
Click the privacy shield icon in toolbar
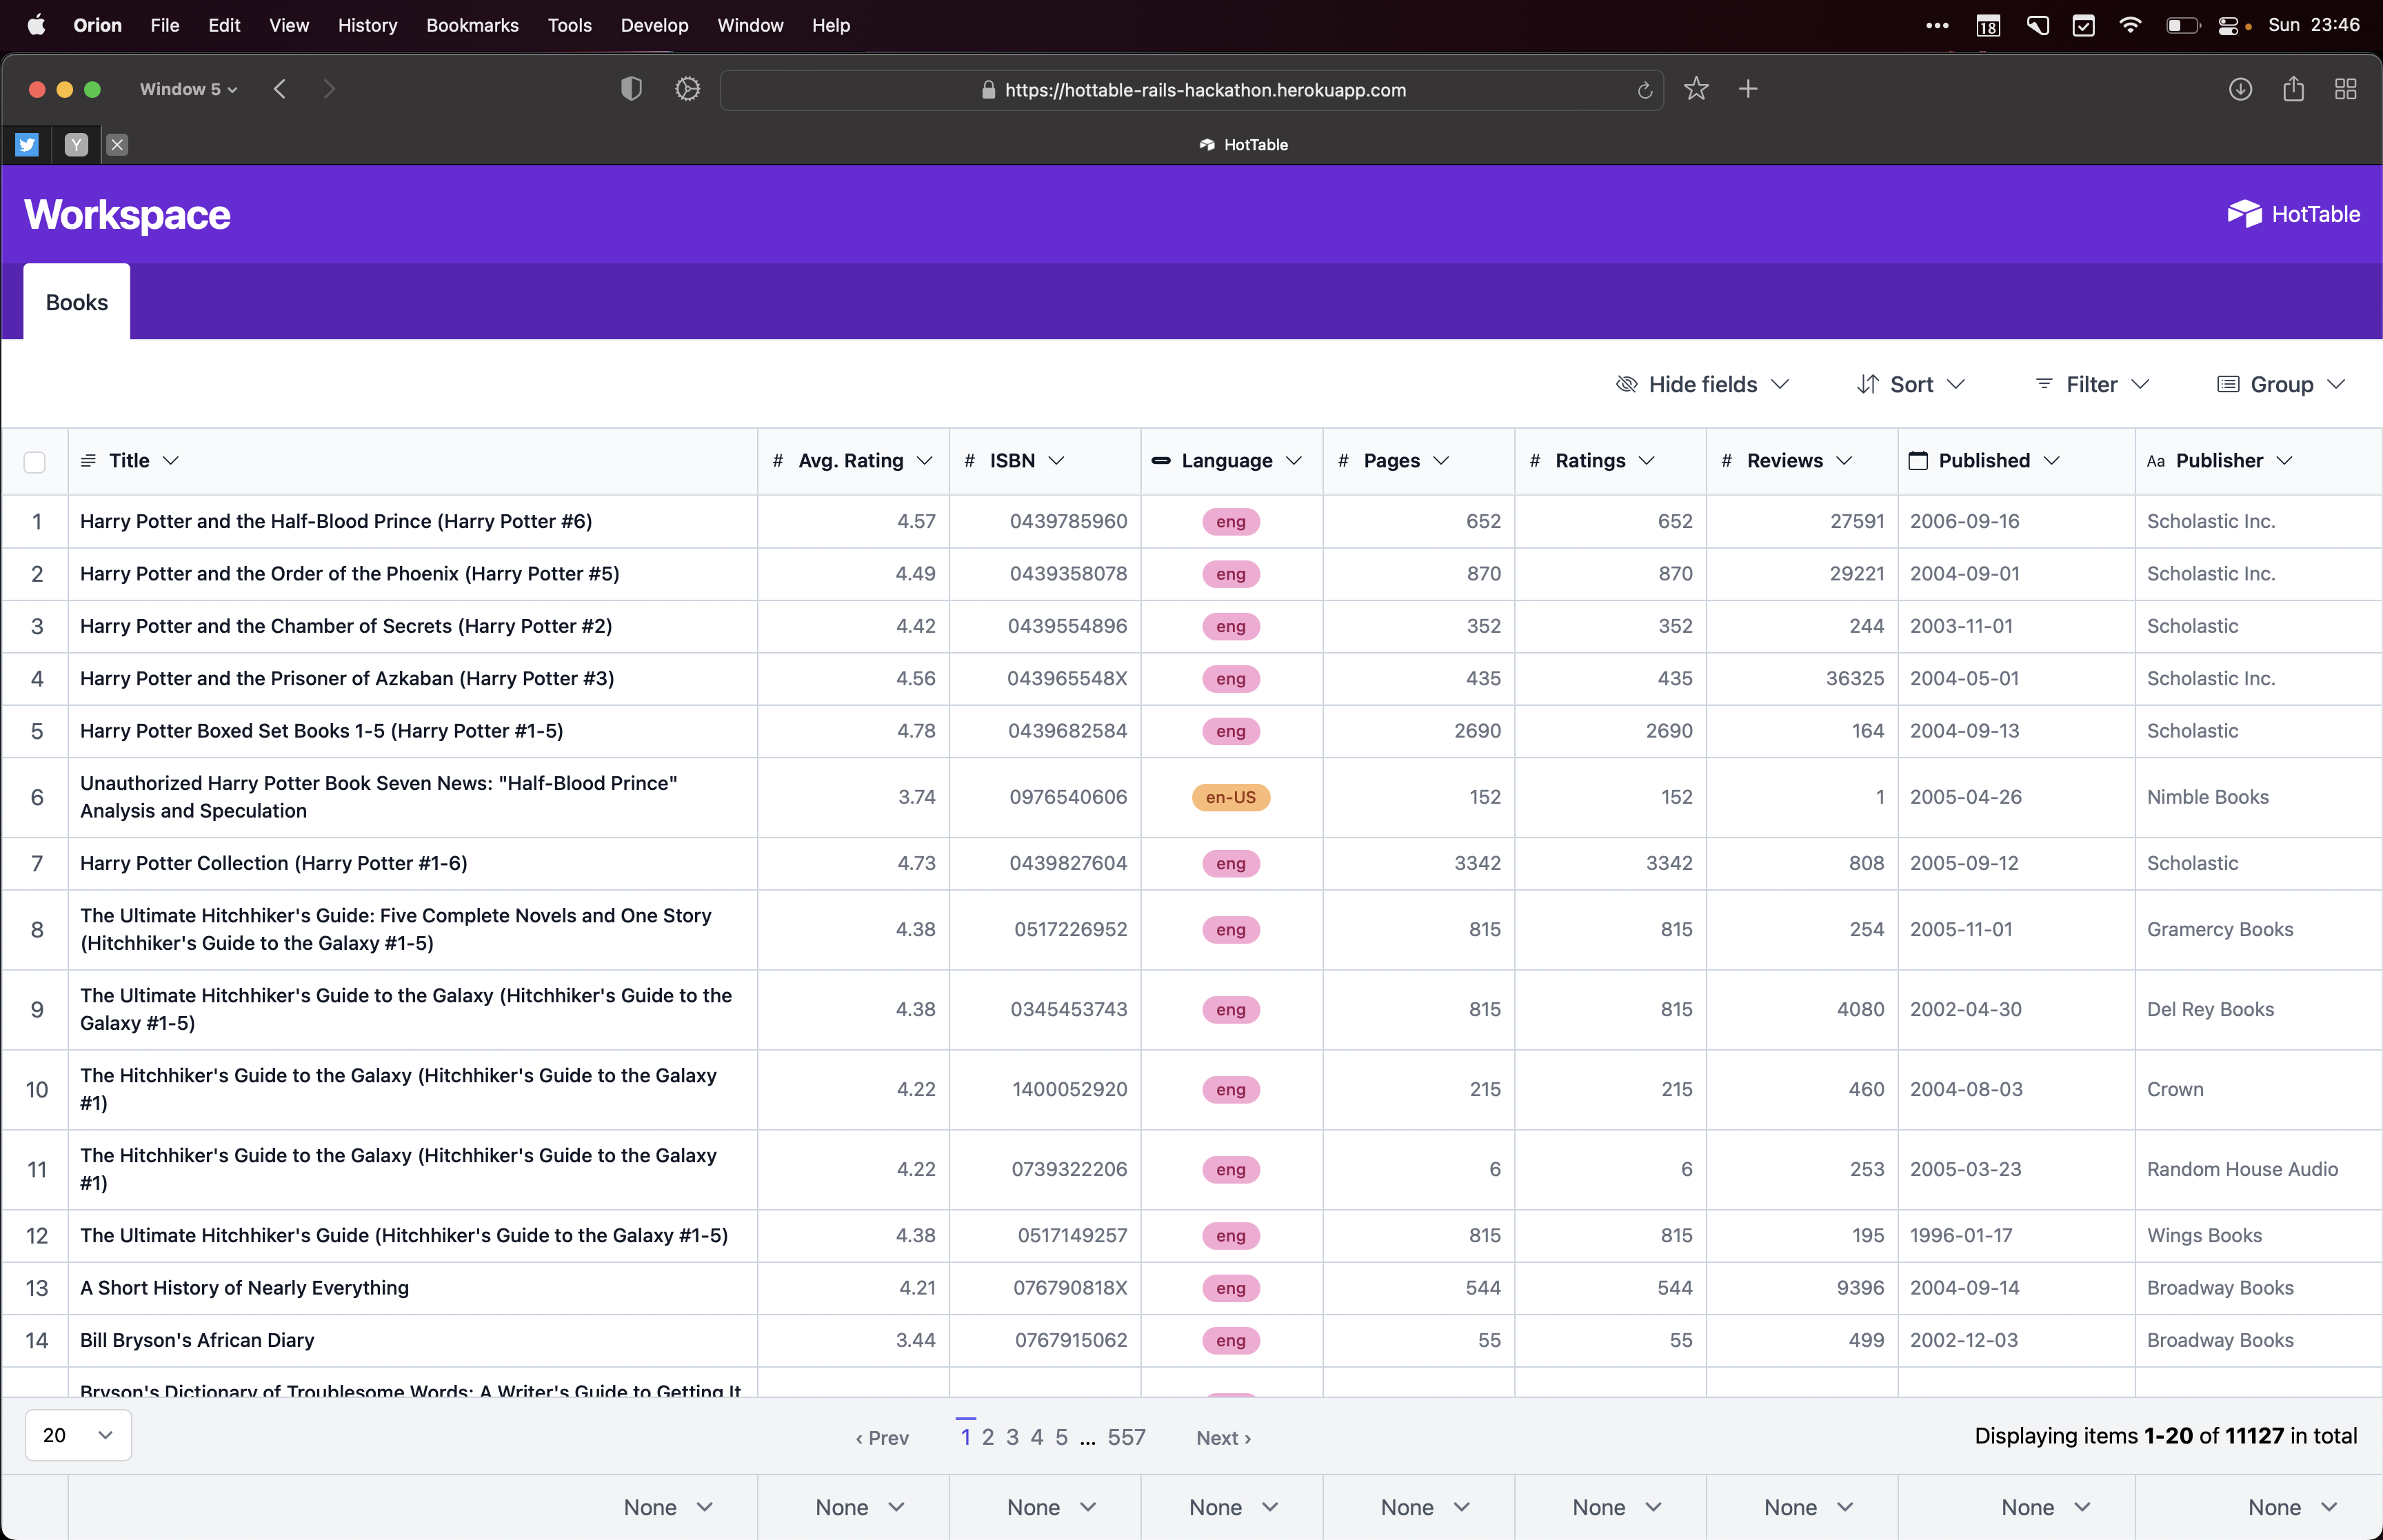(630, 89)
